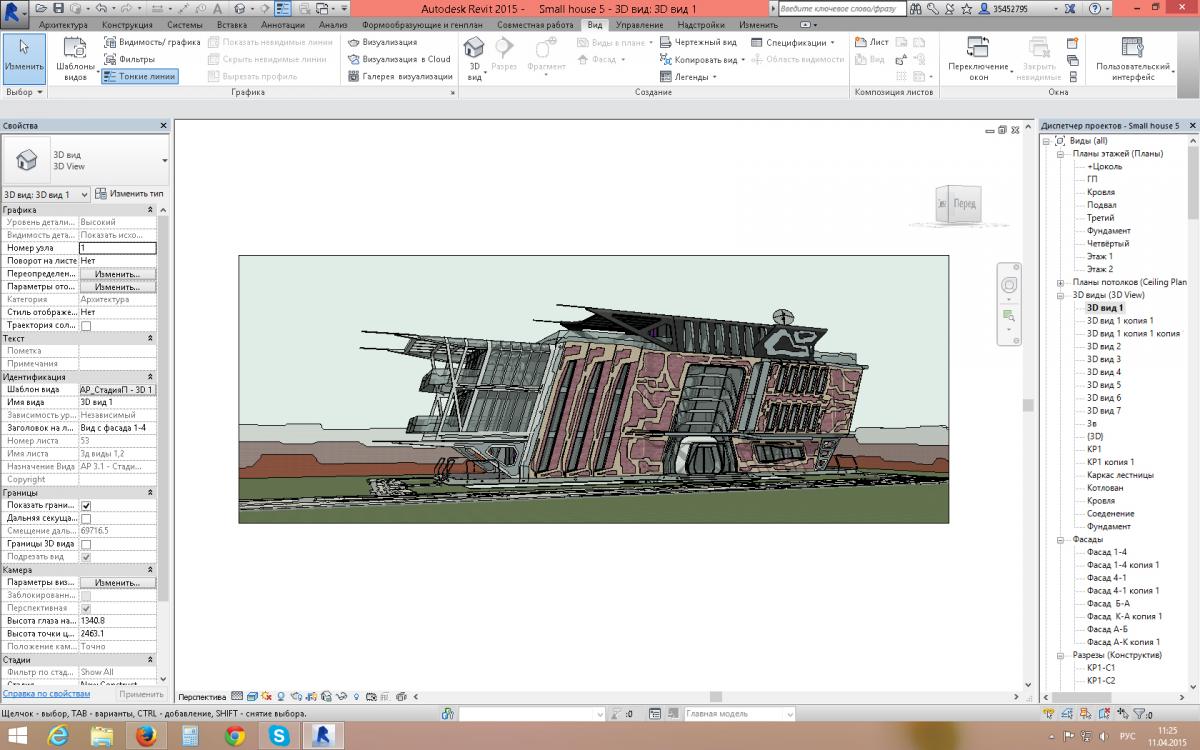Select the Изменить arrow tool
Image resolution: width=1200 pixels, height=750 pixels.
pos(24,57)
